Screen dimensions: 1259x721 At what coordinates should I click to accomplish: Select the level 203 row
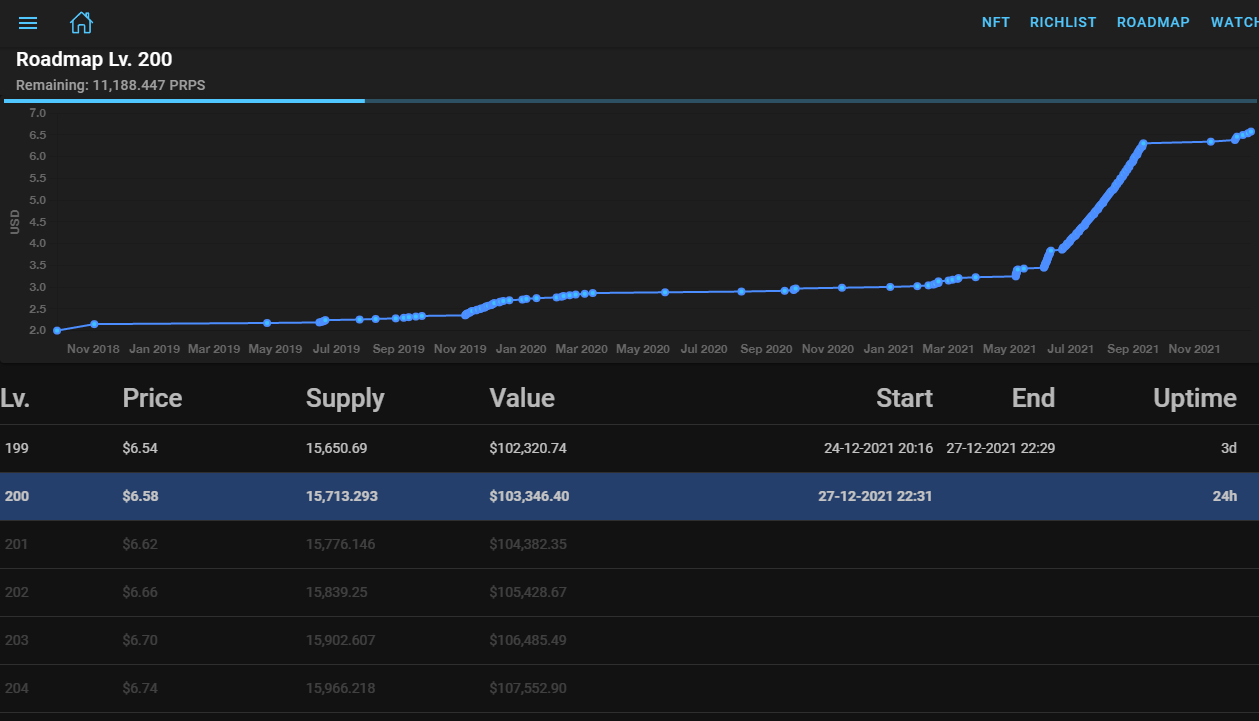(x=629, y=640)
